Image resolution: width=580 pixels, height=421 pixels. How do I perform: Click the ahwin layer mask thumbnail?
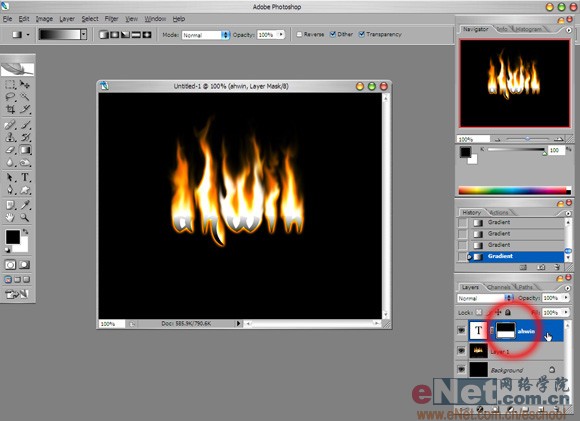tap(505, 331)
